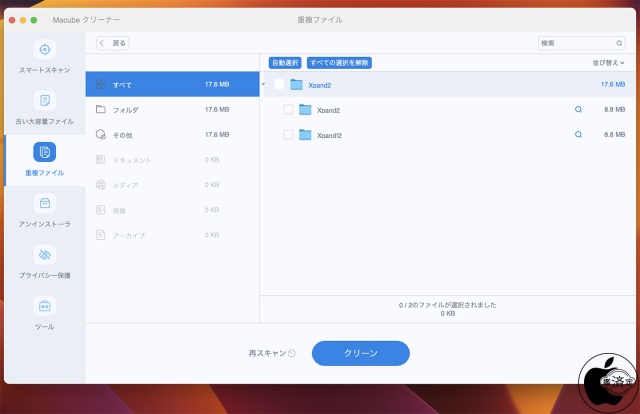This screenshot has width=640, height=414.
Task: Click the 画像 category icon
Action: point(101,210)
